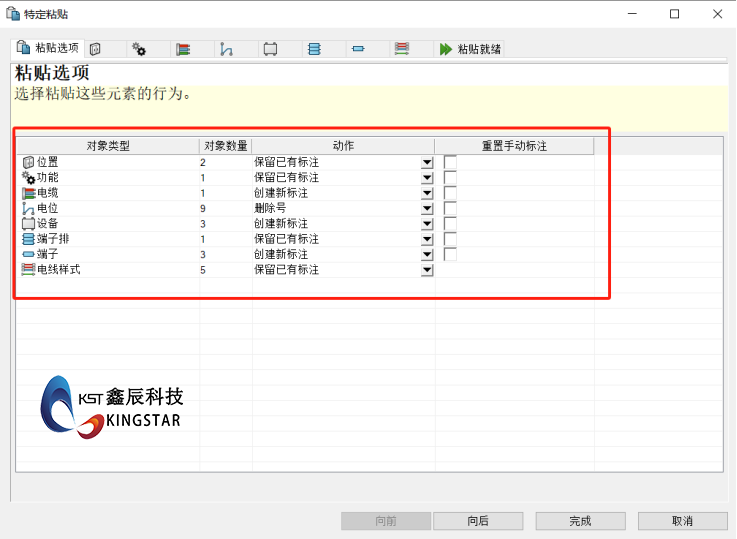This screenshot has width=737, height=539.
Task: Open the 动作 dropdown for 电线样式 row
Action: (x=427, y=270)
